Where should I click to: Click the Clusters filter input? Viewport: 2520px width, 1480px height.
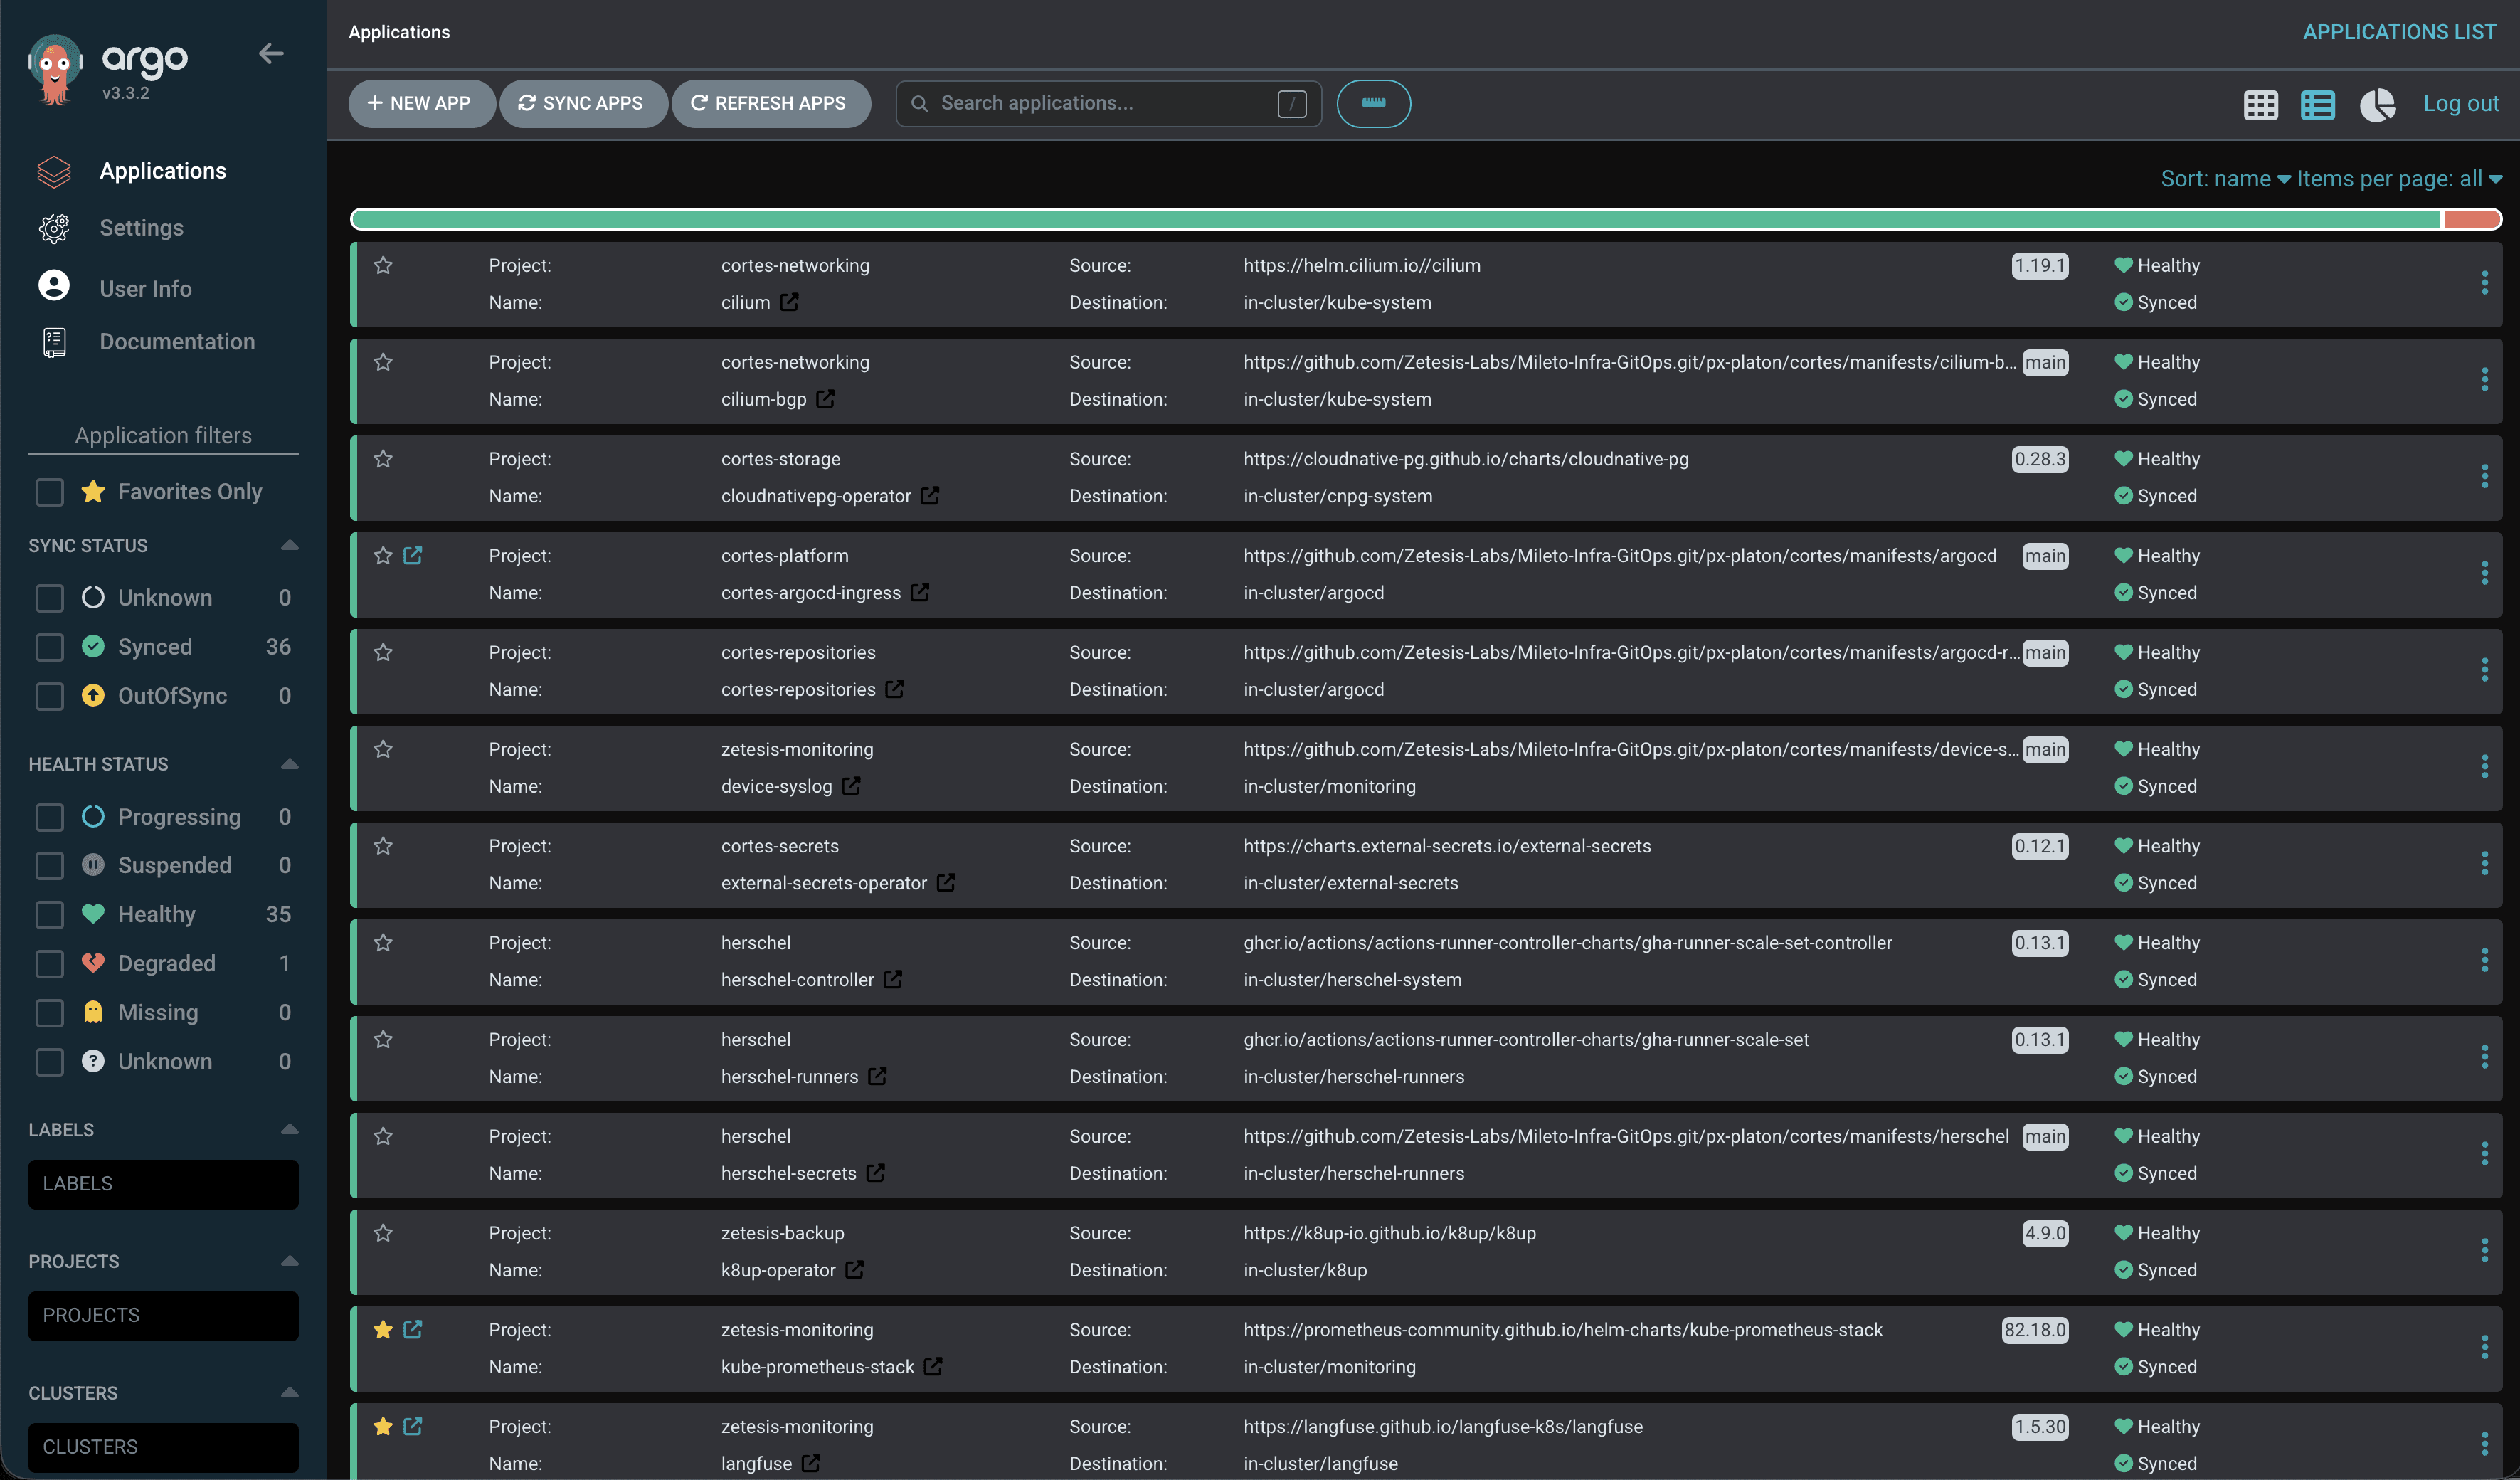click(163, 1447)
